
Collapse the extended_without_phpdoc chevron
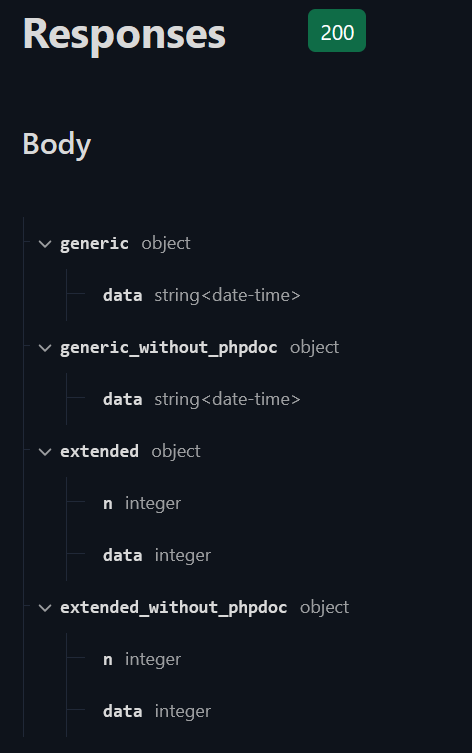45,608
